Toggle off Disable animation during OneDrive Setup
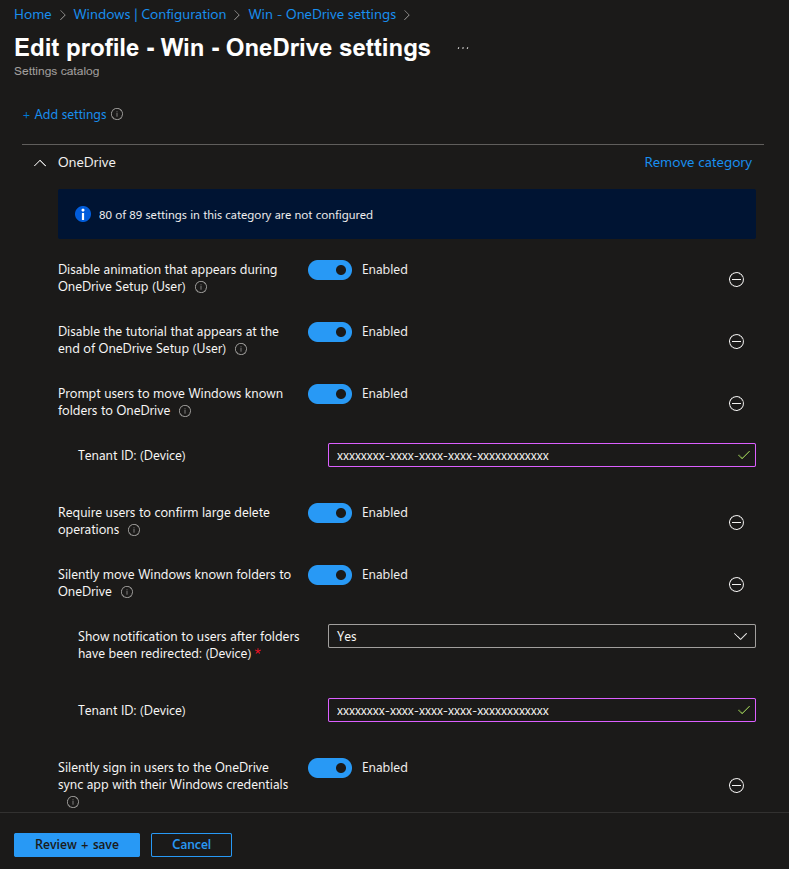789x869 pixels. (330, 269)
